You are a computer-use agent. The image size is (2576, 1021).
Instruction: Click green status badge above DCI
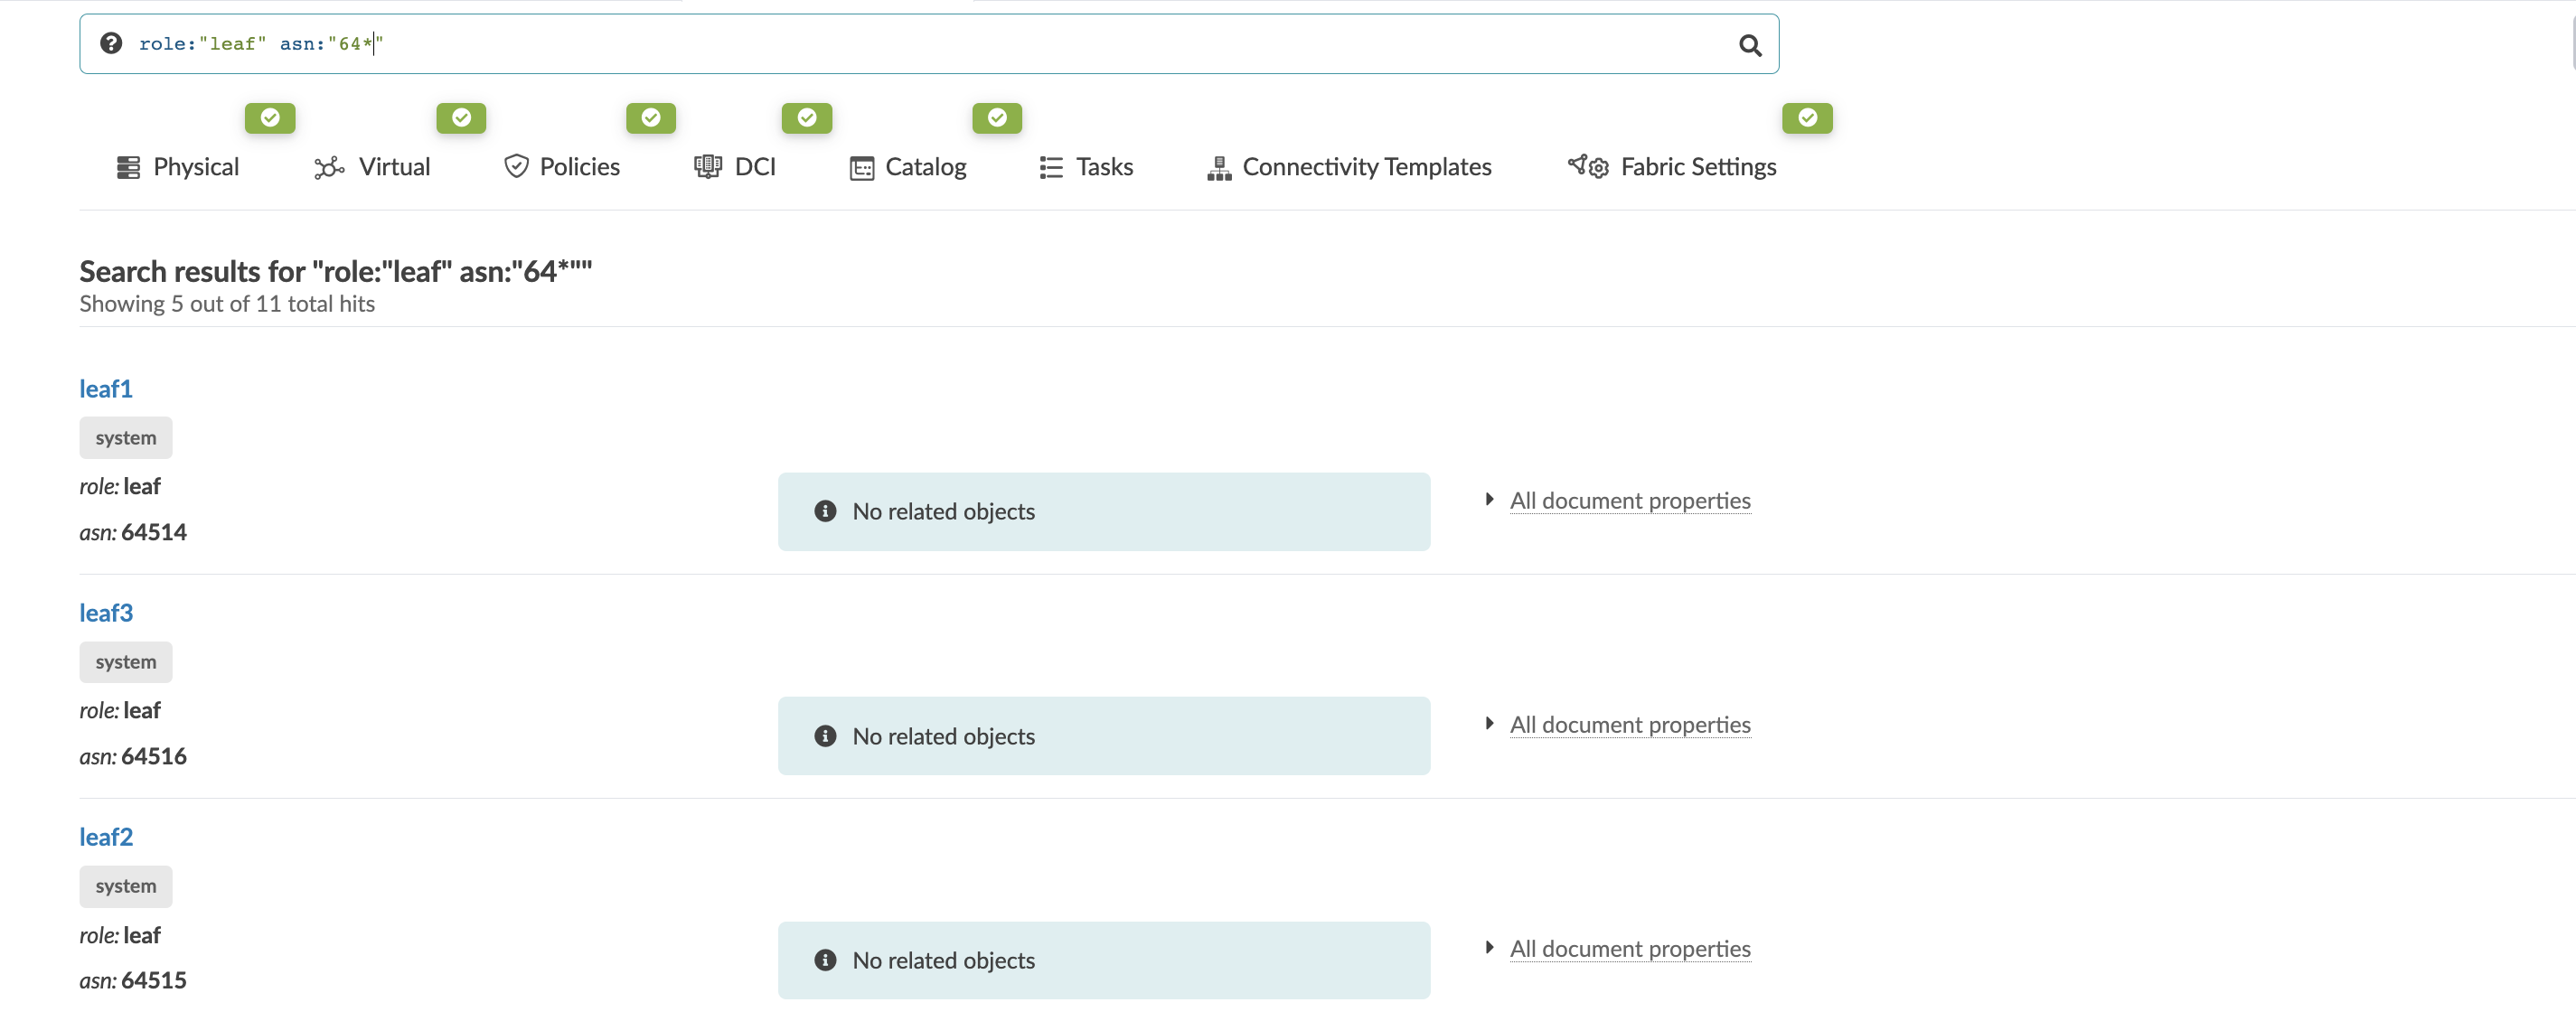click(807, 118)
